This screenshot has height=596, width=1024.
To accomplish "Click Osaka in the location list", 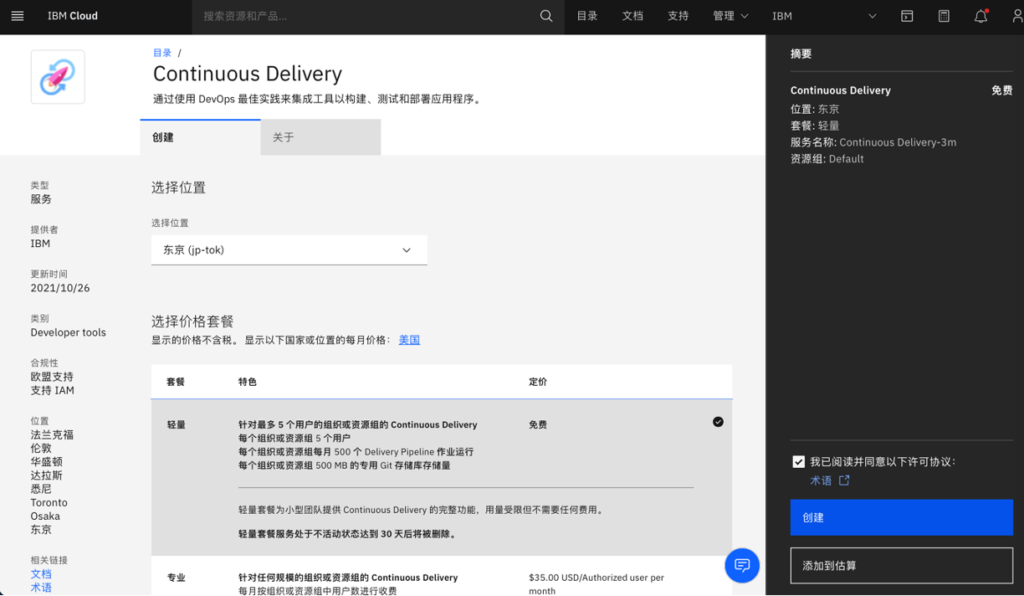I will tap(45, 516).
